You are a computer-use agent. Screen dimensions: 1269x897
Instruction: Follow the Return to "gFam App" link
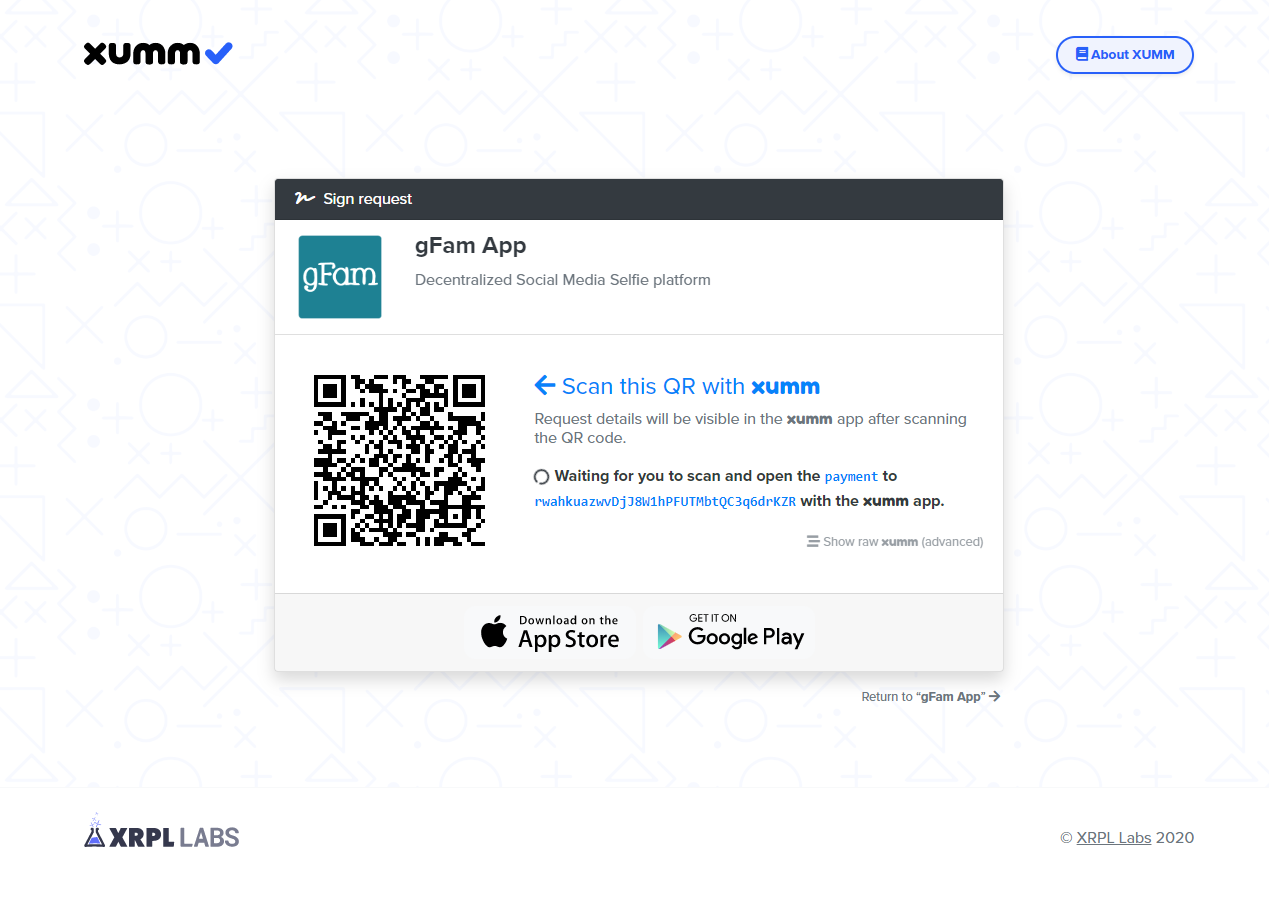click(931, 697)
